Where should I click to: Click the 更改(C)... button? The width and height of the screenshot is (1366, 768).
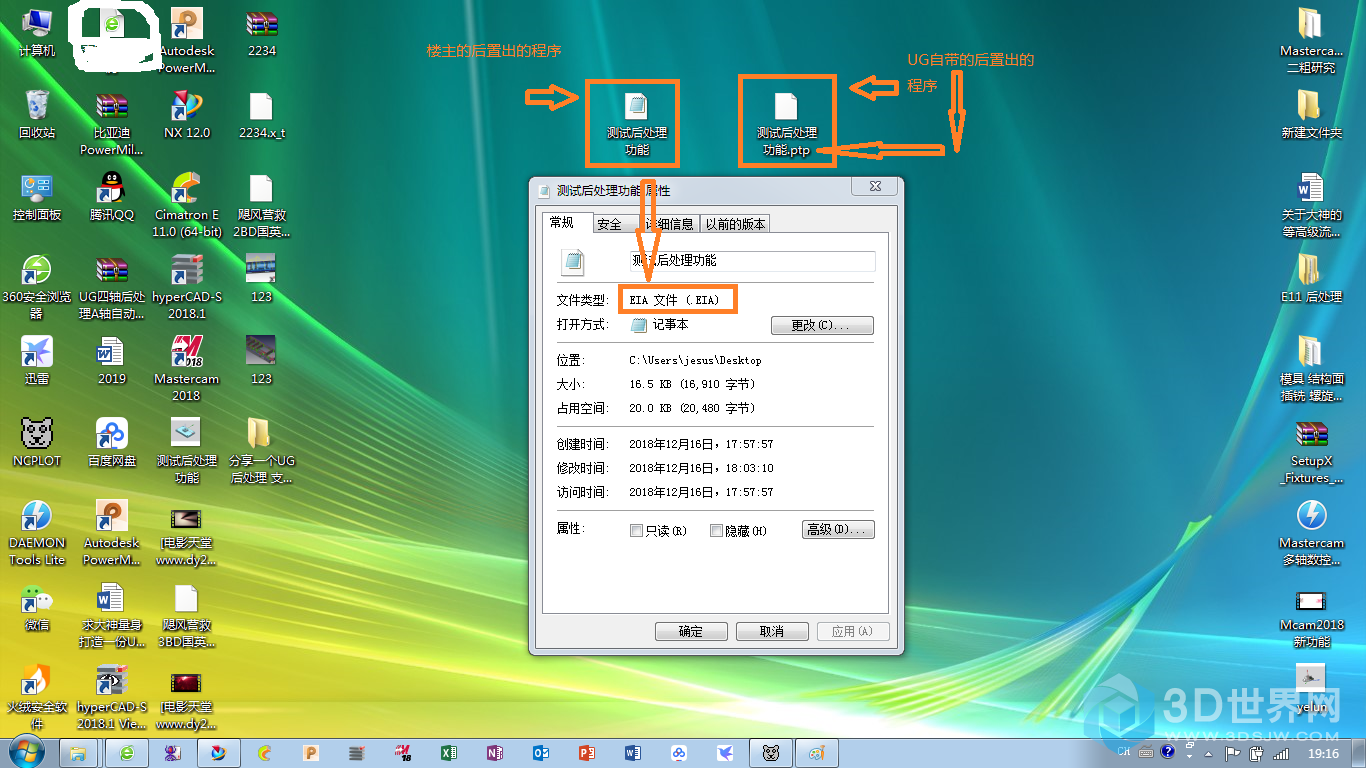822,326
